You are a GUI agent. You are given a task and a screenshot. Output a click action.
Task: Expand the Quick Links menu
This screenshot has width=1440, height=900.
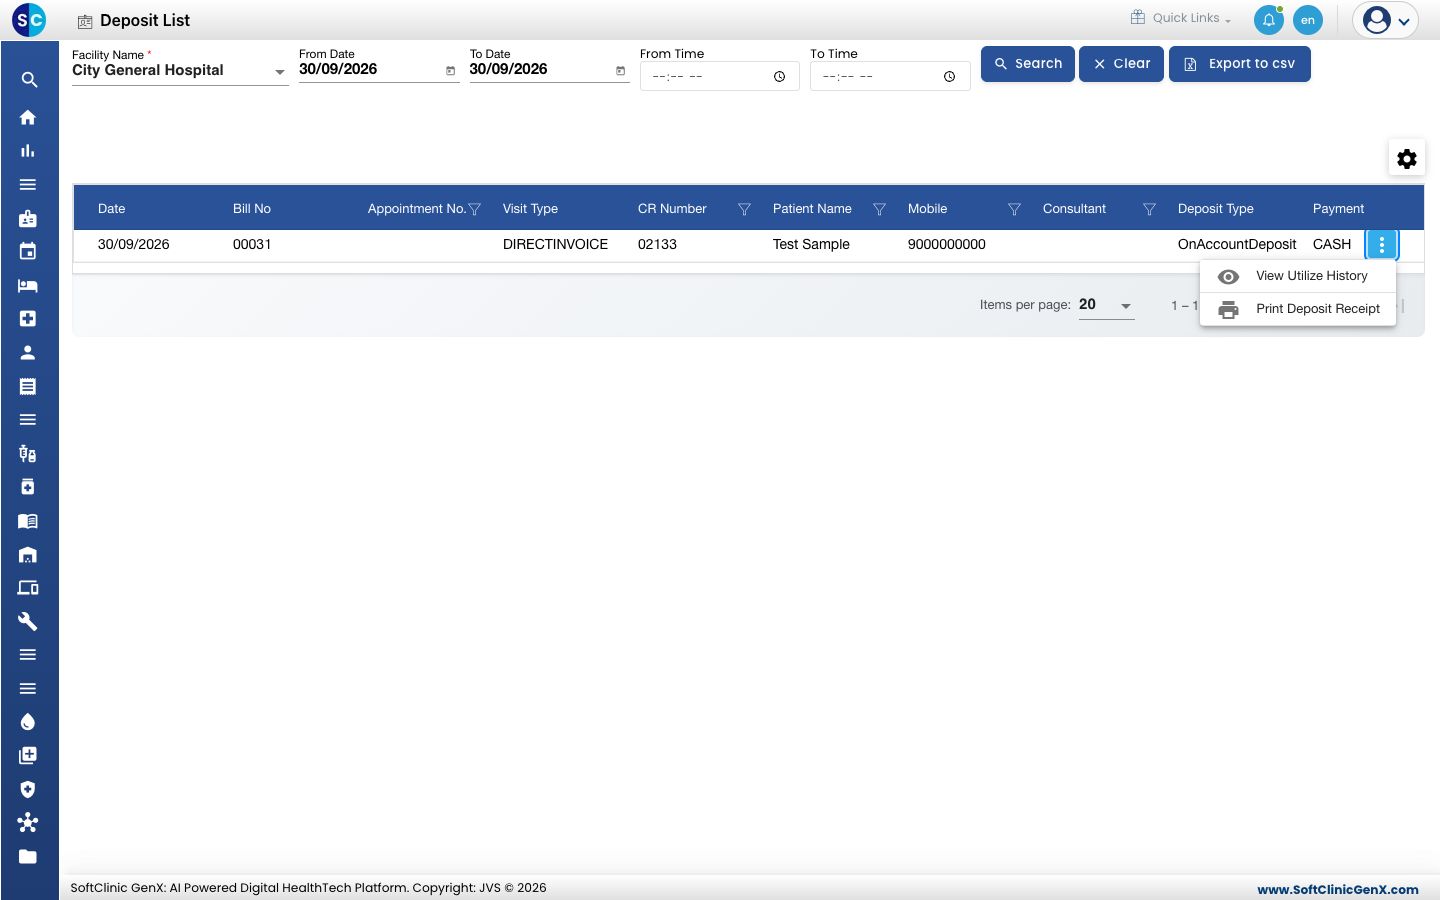tap(1181, 18)
